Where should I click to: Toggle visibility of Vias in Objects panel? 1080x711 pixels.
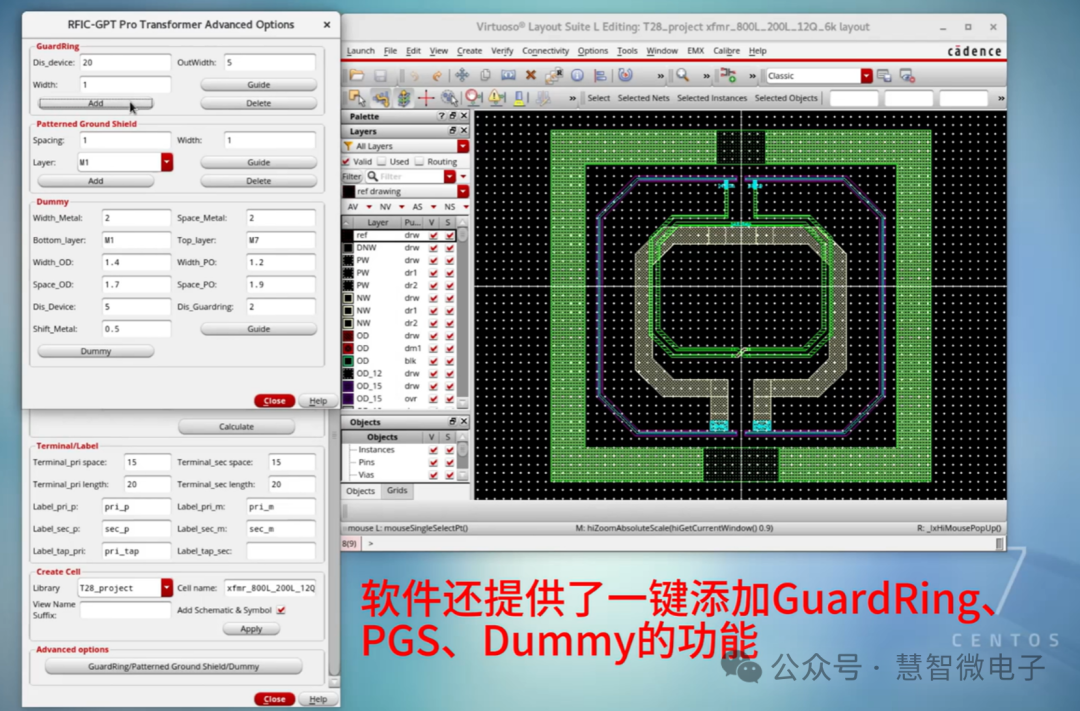(x=433, y=475)
